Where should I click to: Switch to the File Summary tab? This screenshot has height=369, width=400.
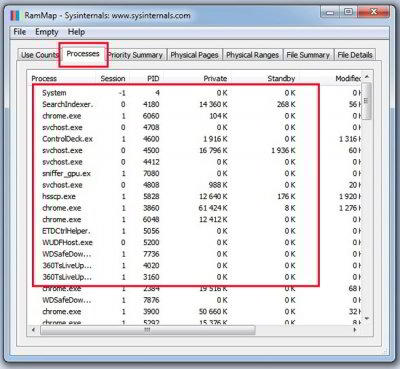[x=308, y=55]
